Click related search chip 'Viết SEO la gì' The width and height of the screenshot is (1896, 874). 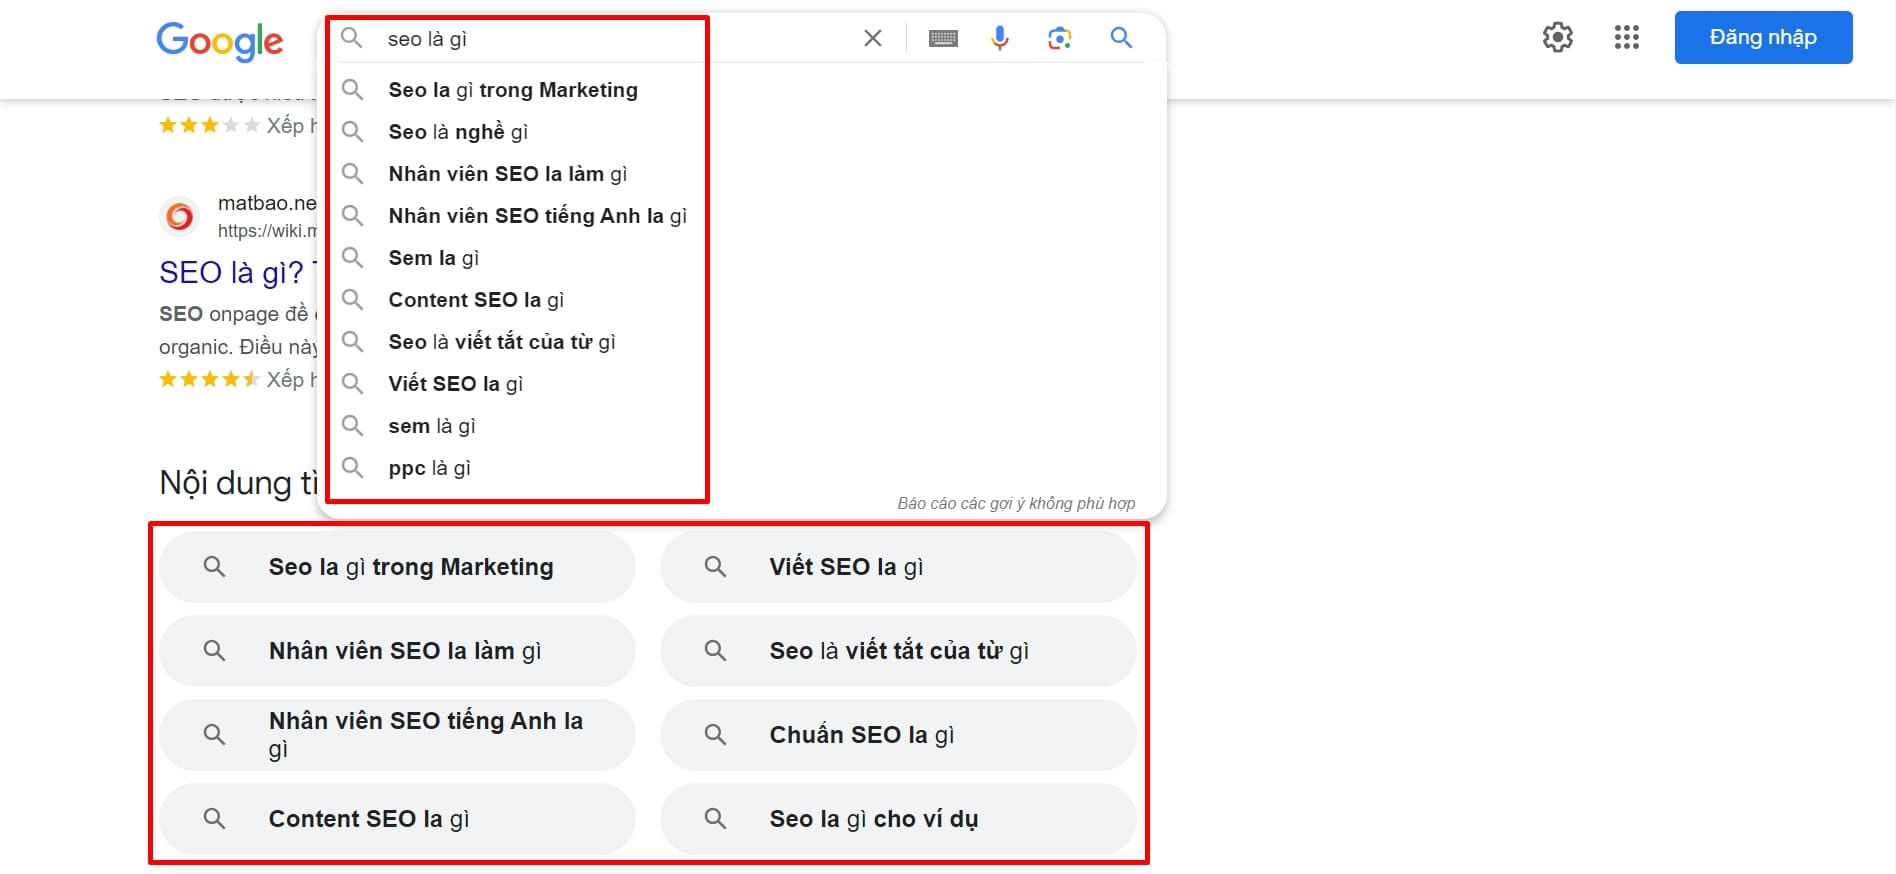[898, 567]
